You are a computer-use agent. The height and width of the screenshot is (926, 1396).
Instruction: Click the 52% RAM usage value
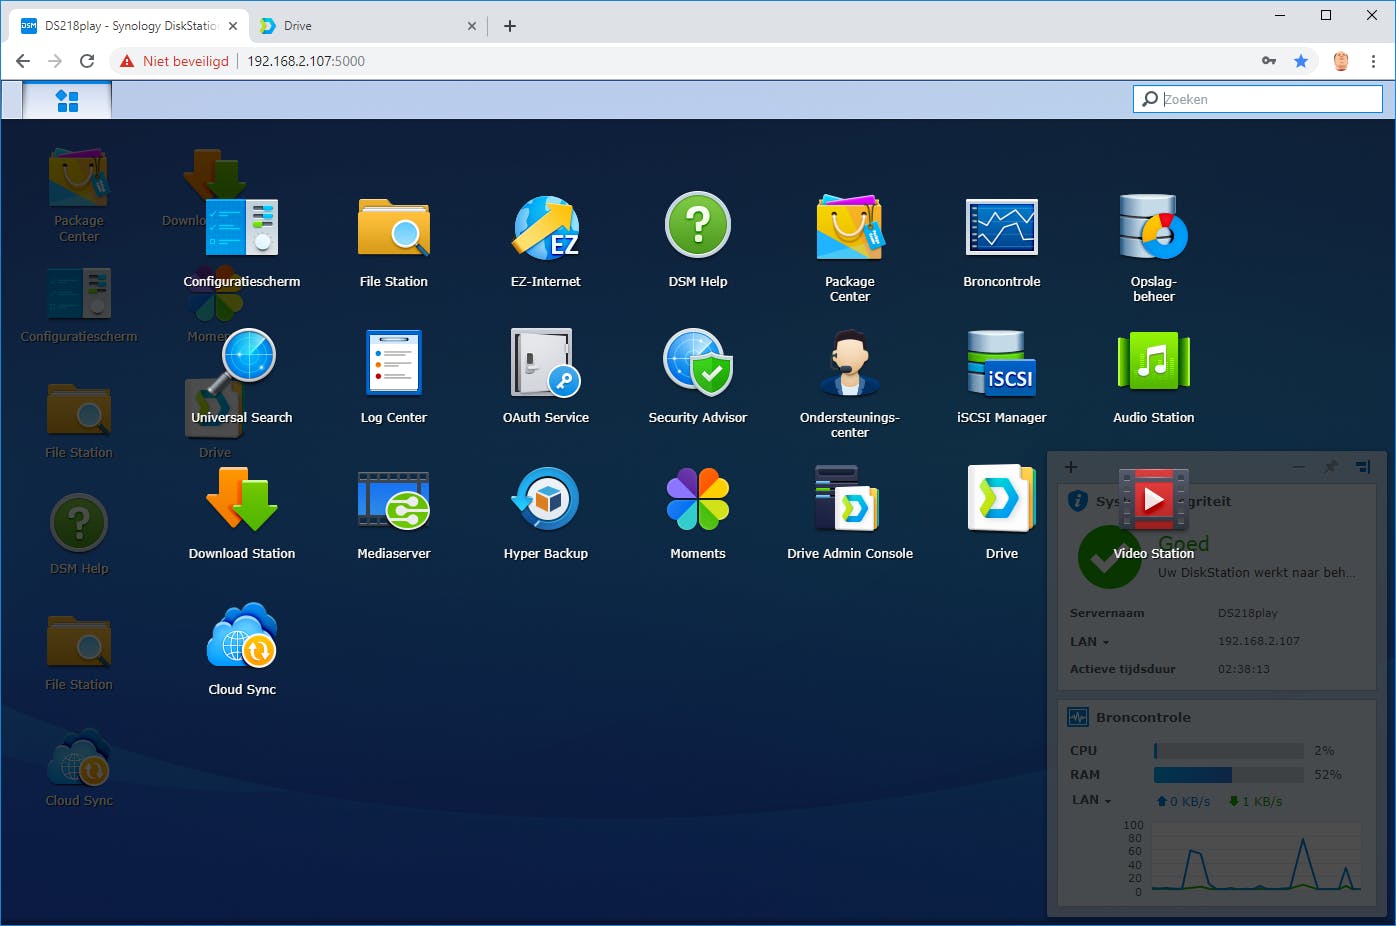(x=1328, y=775)
